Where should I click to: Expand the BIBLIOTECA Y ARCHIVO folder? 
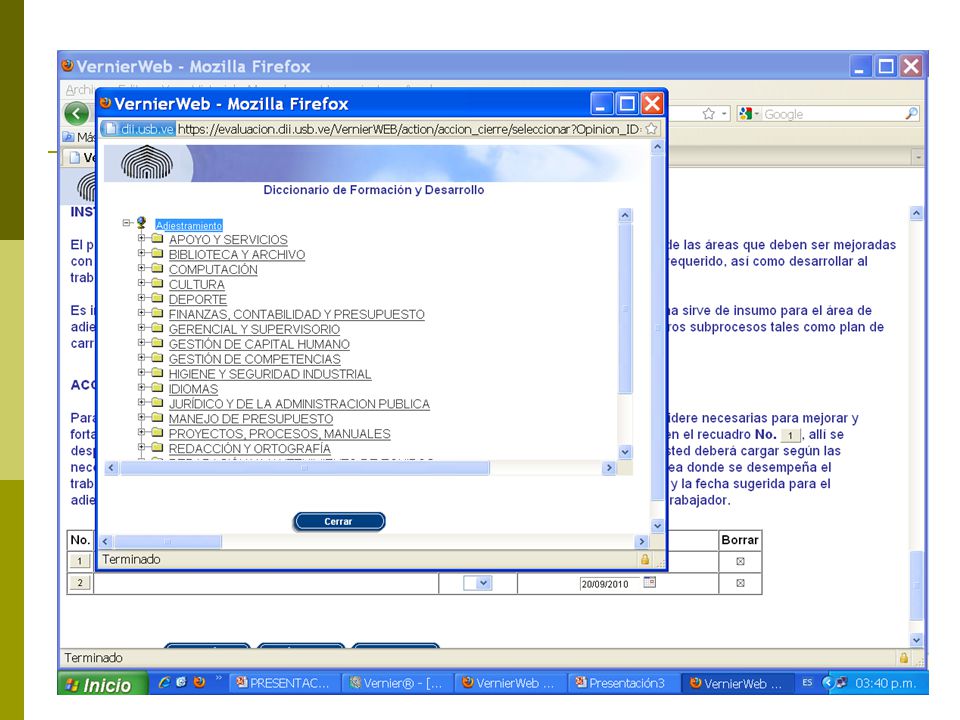pyautogui.click(x=141, y=252)
